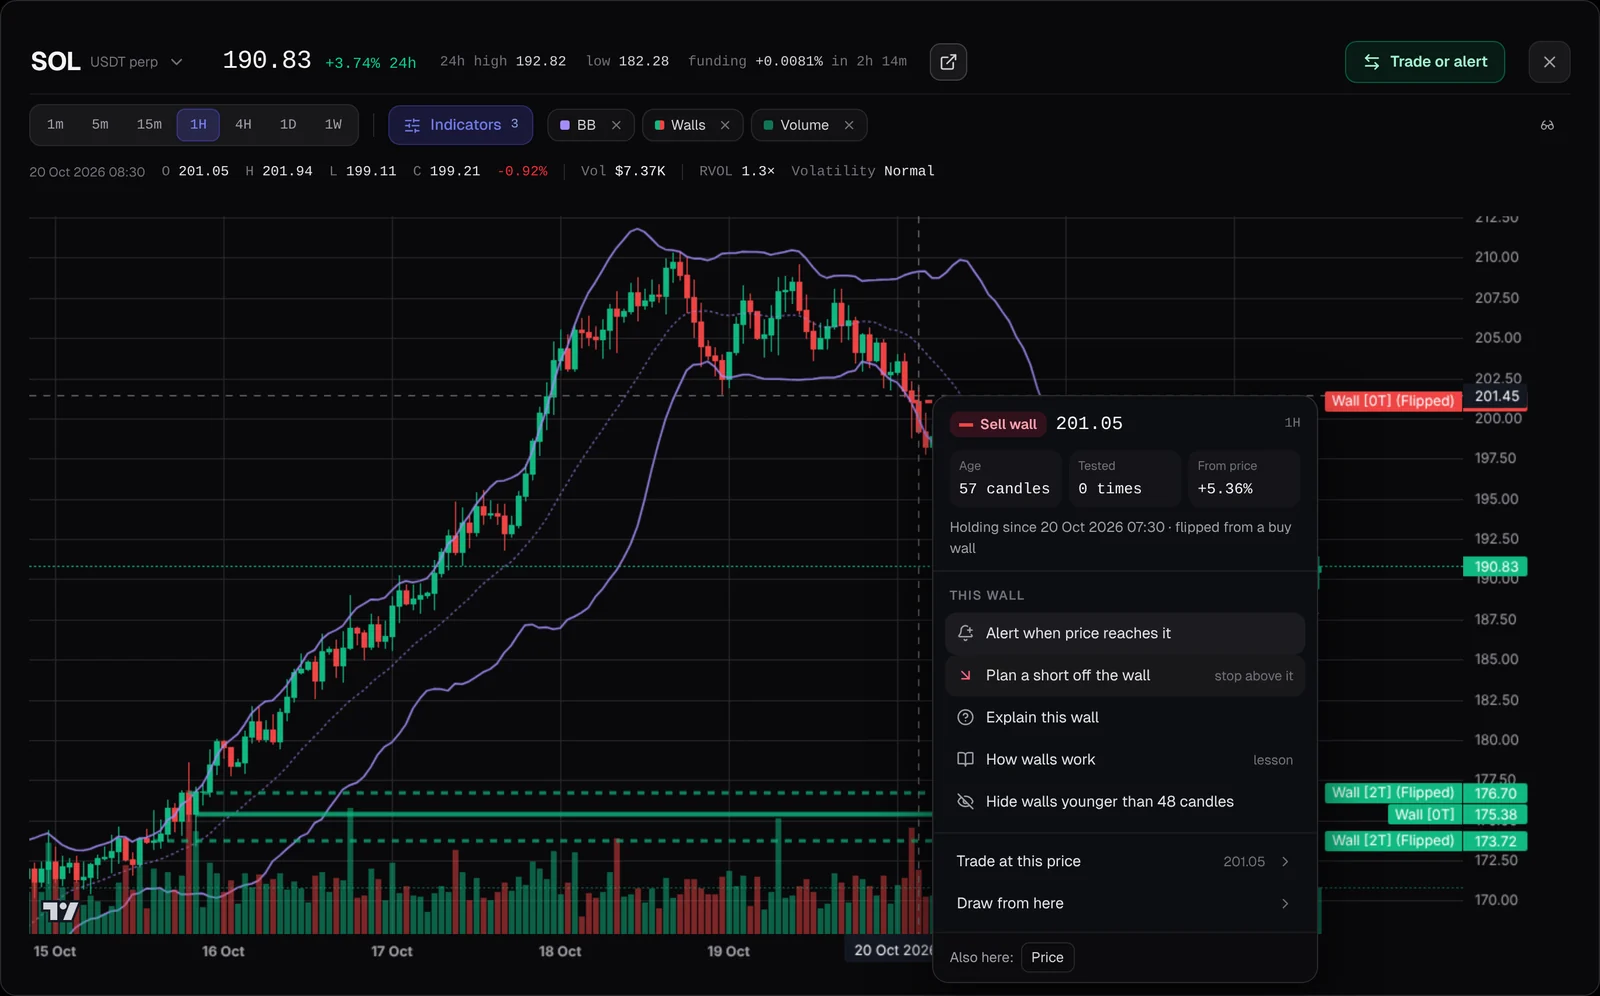
Task: Click the crossed-eye icon for Hide walls
Action: [965, 801]
